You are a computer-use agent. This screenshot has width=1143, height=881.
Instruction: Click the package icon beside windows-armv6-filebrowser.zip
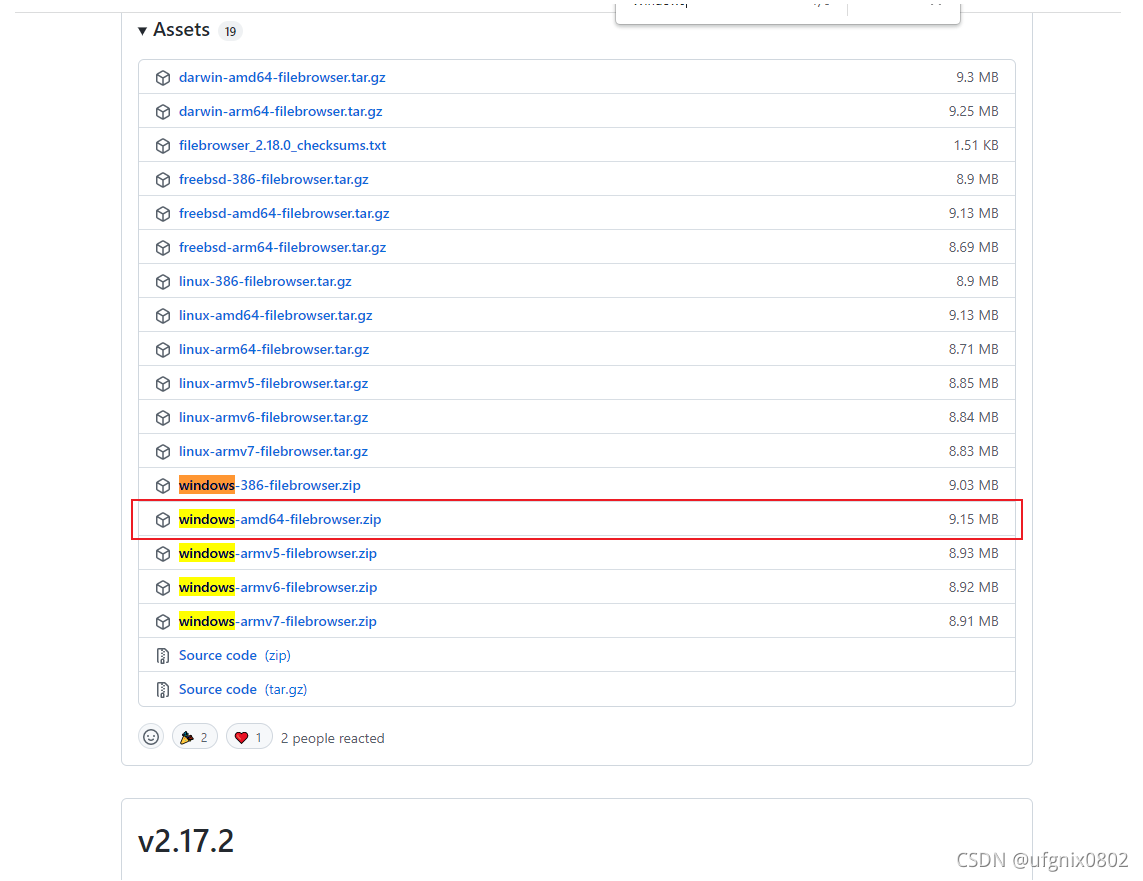(x=163, y=588)
